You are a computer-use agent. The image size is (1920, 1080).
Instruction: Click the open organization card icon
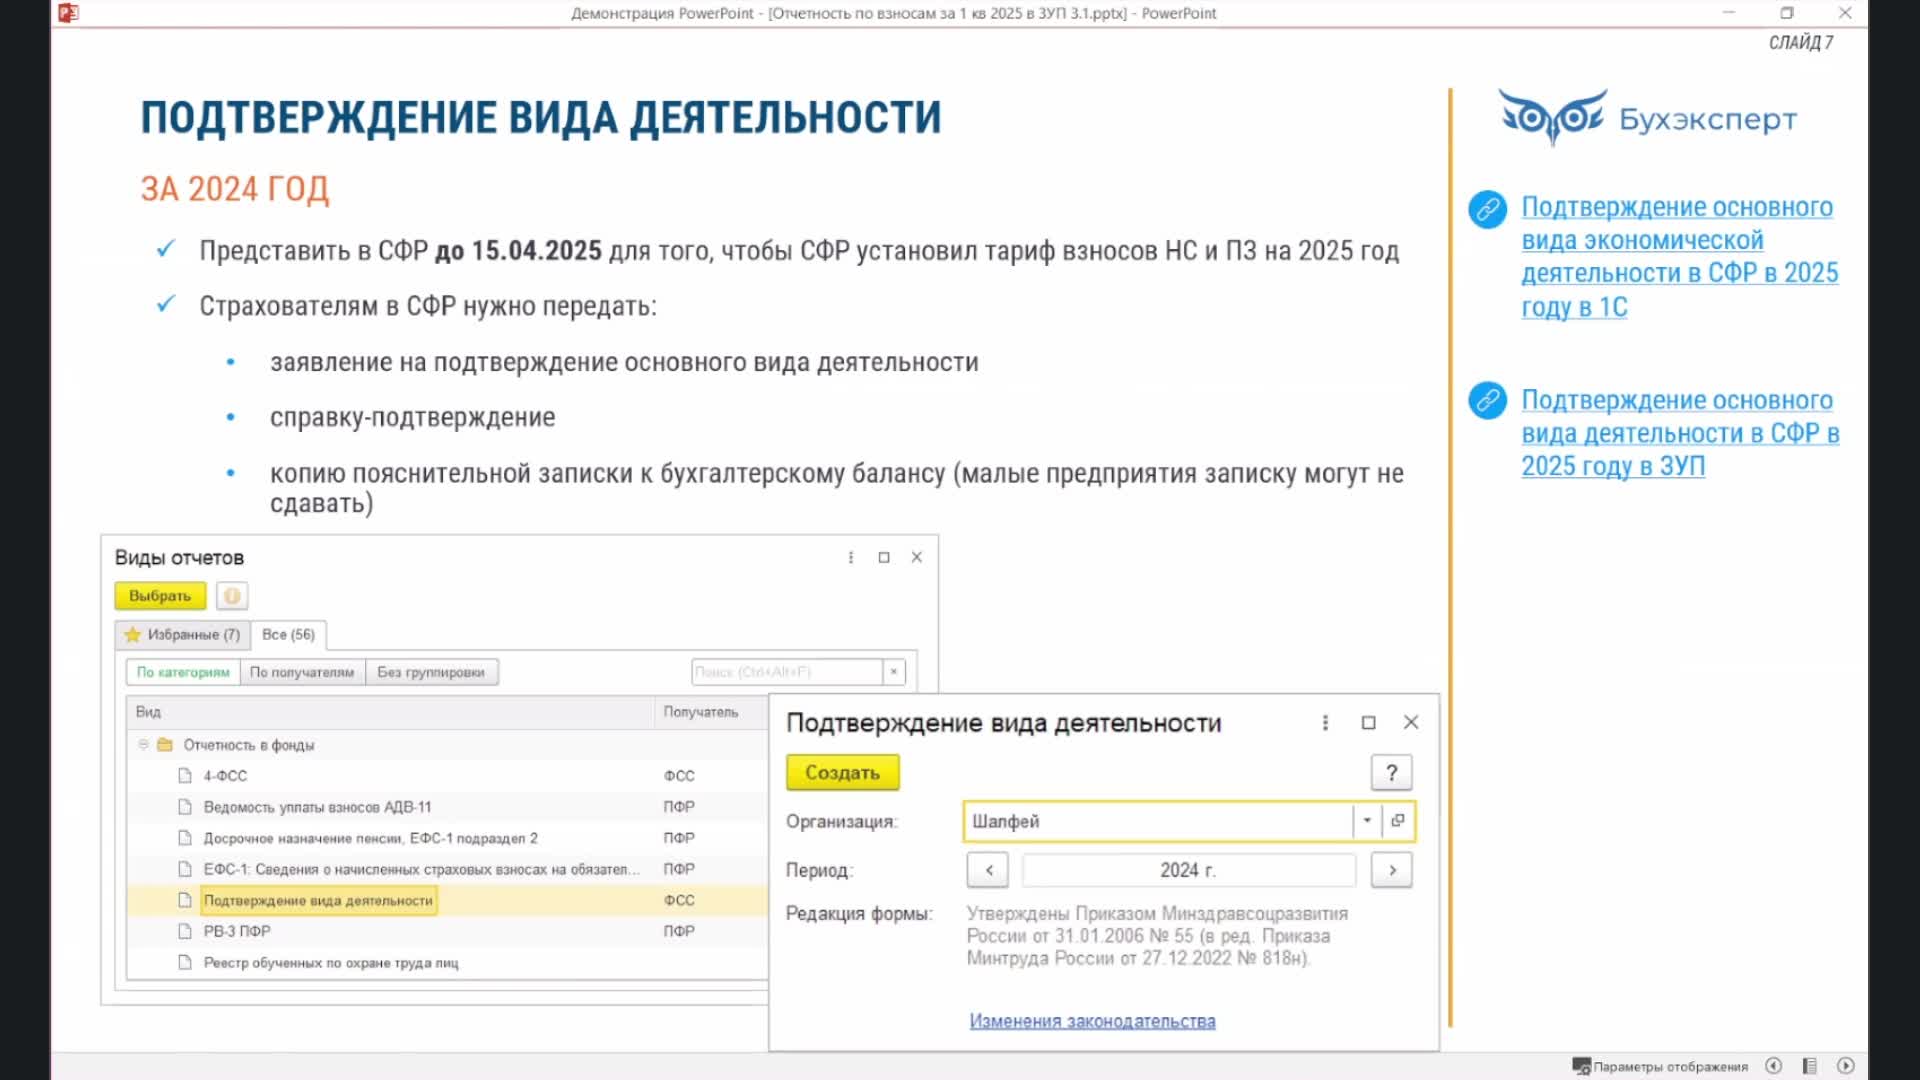point(1398,820)
